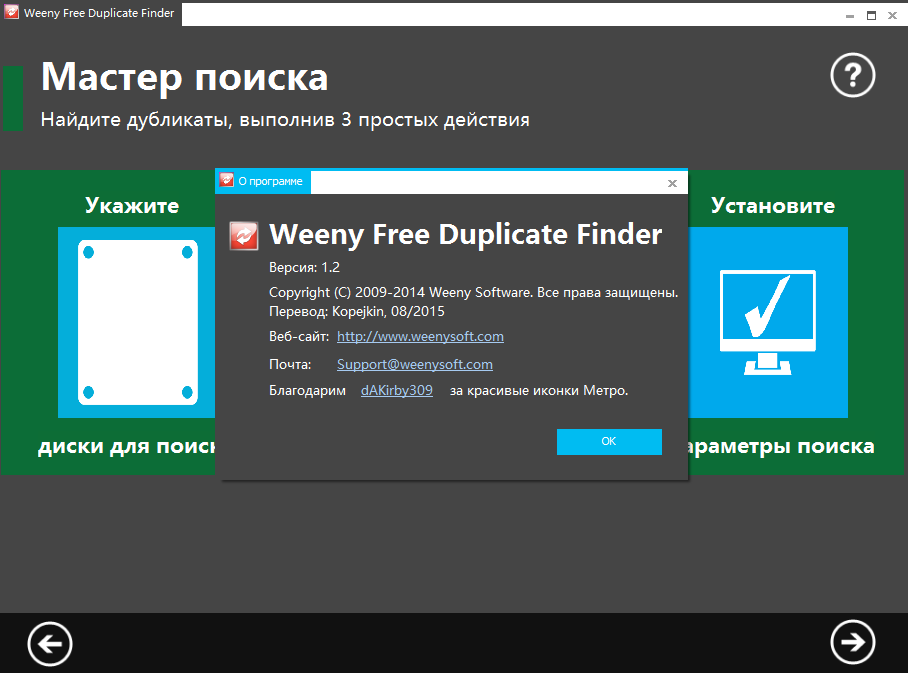Close the О программе dialog

click(x=672, y=183)
